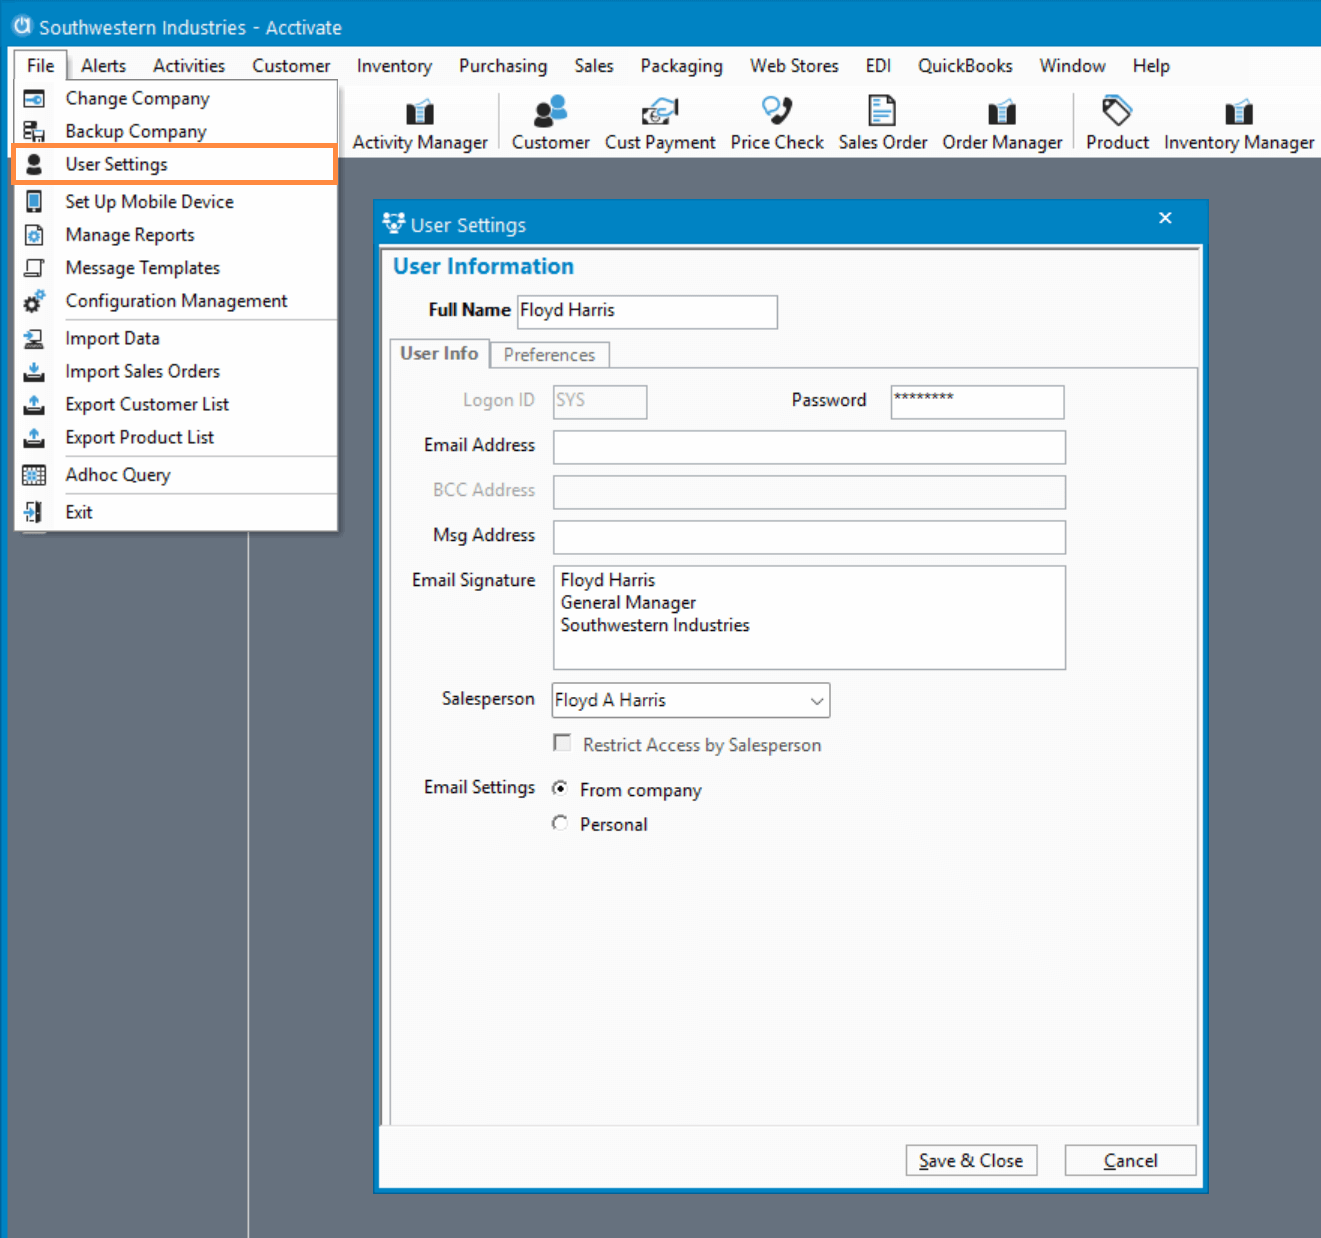1321x1238 pixels.
Task: Click the Full Name input field
Action: click(x=647, y=311)
